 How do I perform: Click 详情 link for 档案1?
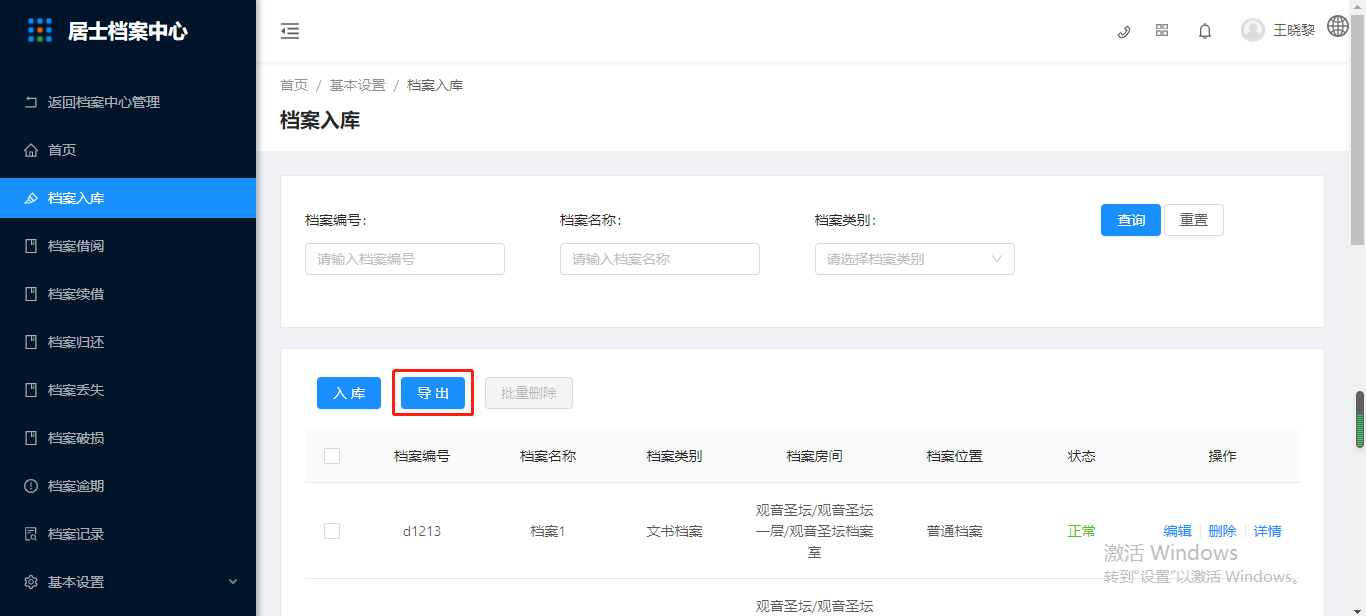pyautogui.click(x=1268, y=531)
